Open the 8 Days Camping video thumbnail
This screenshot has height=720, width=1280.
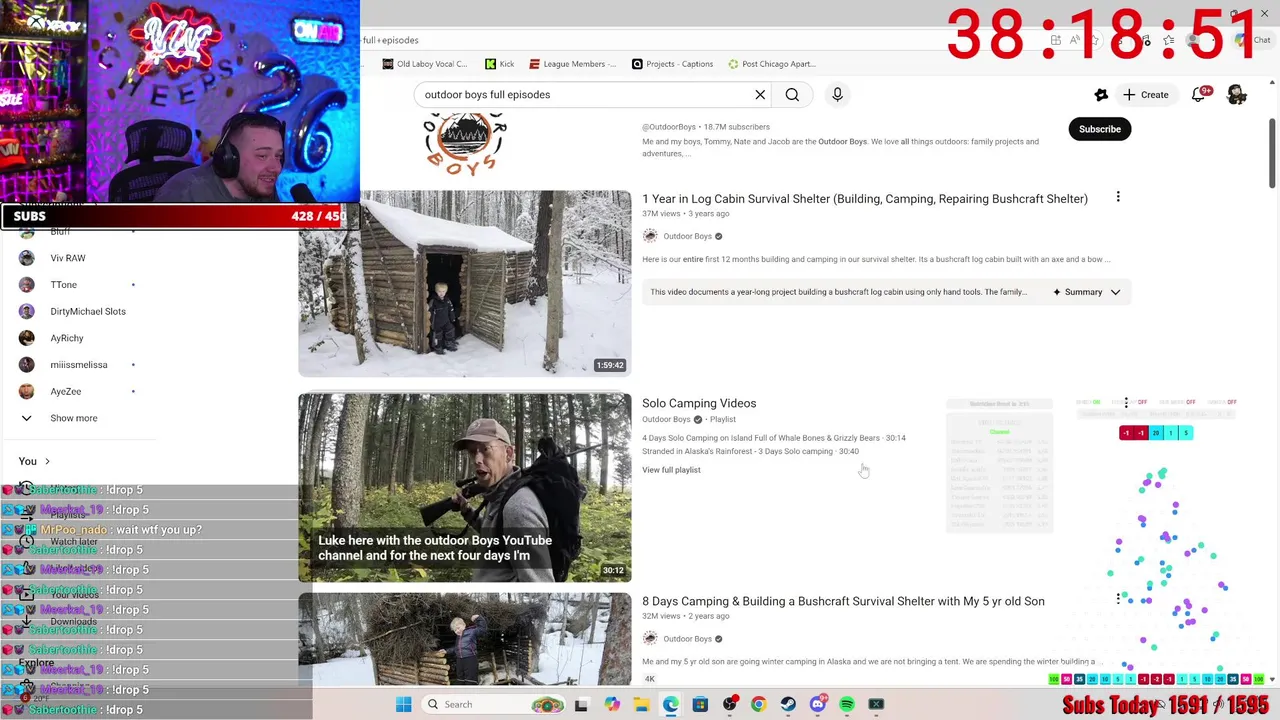465,639
